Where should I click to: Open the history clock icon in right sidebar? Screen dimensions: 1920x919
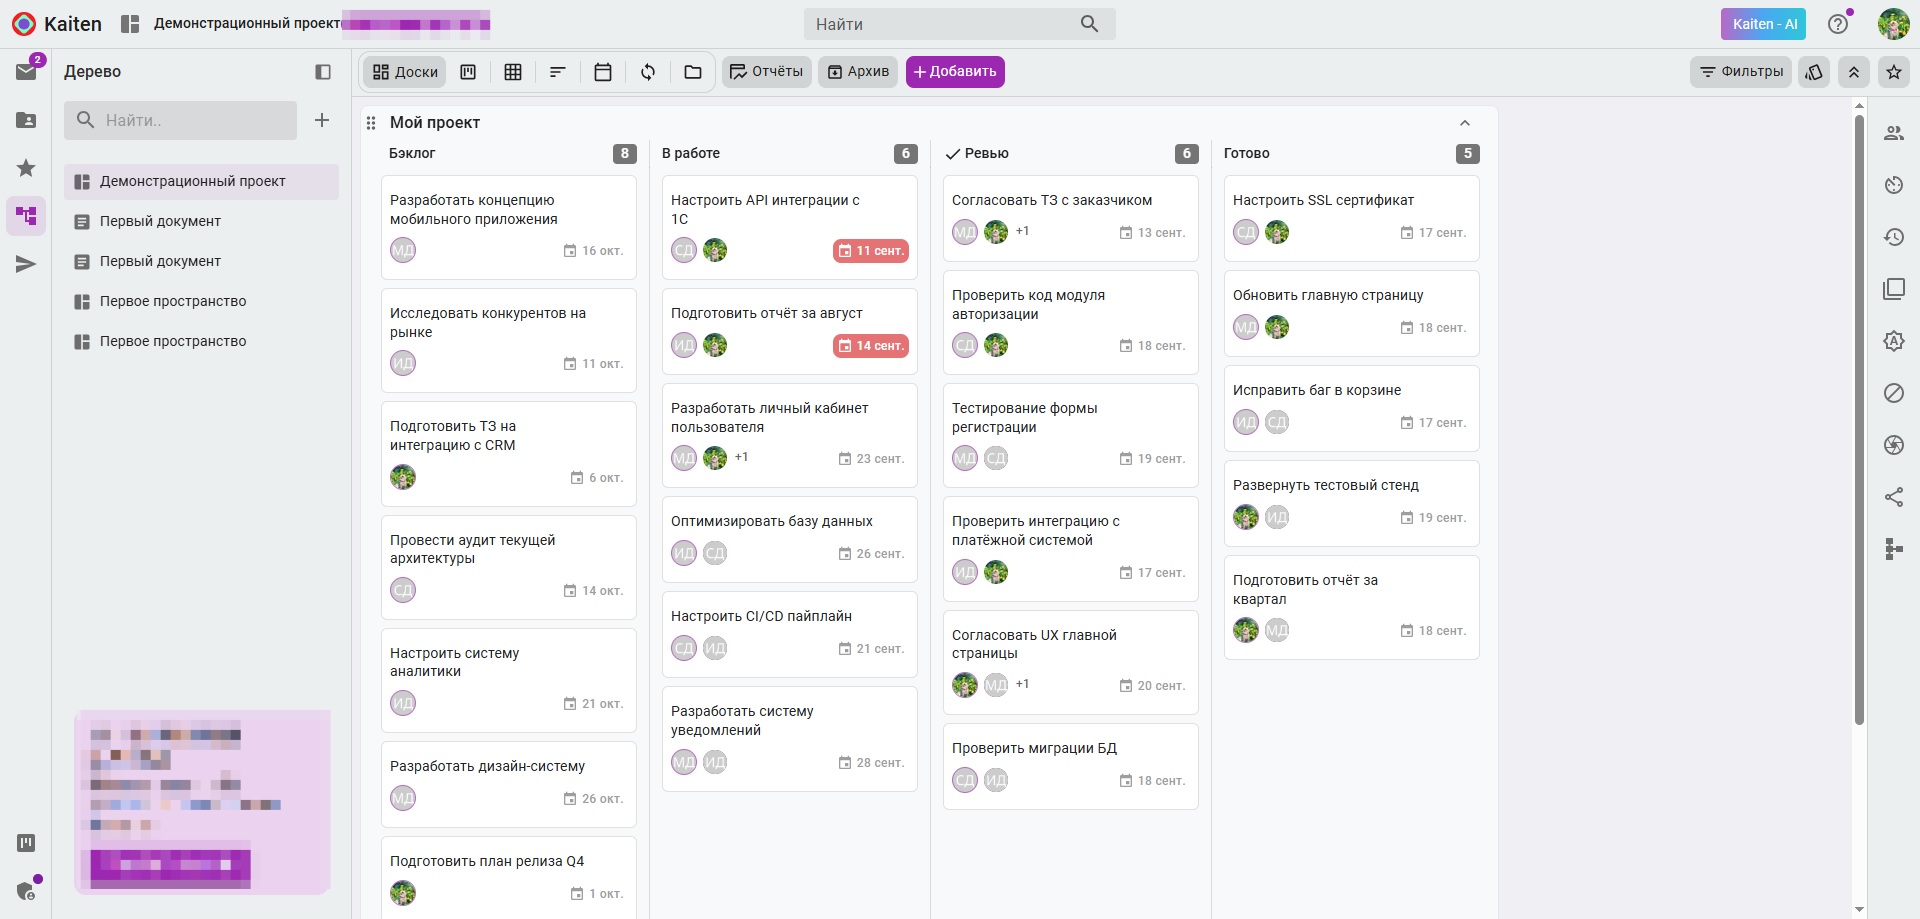(1894, 237)
